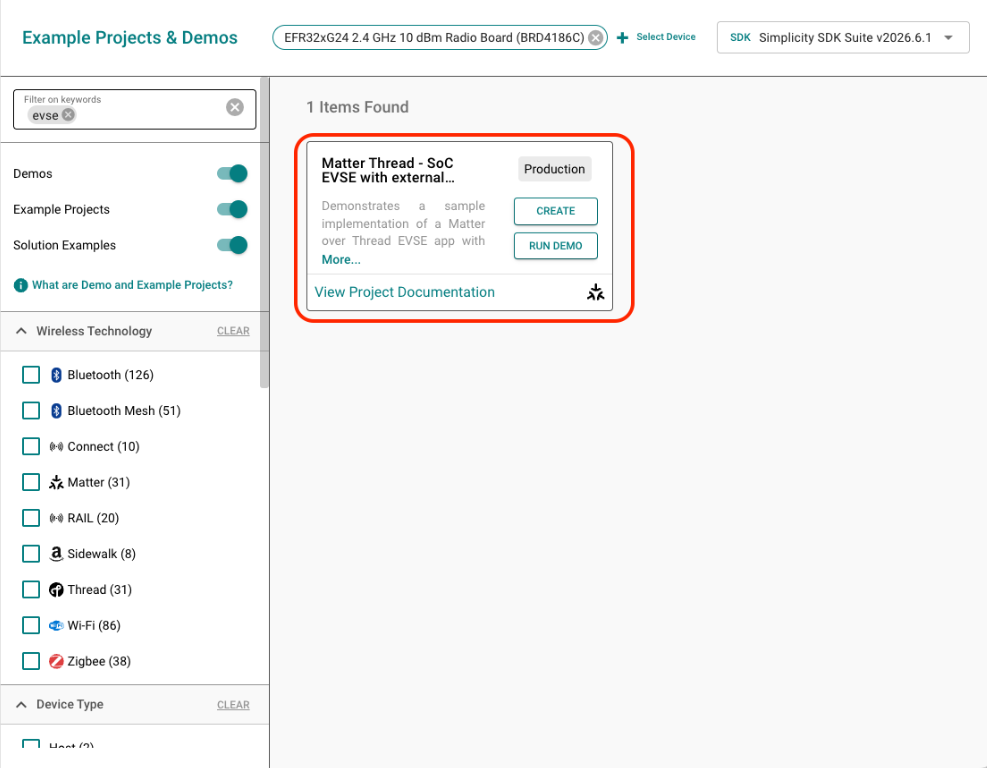
Task: Toggle the Solution Examples switch
Action: coord(232,245)
